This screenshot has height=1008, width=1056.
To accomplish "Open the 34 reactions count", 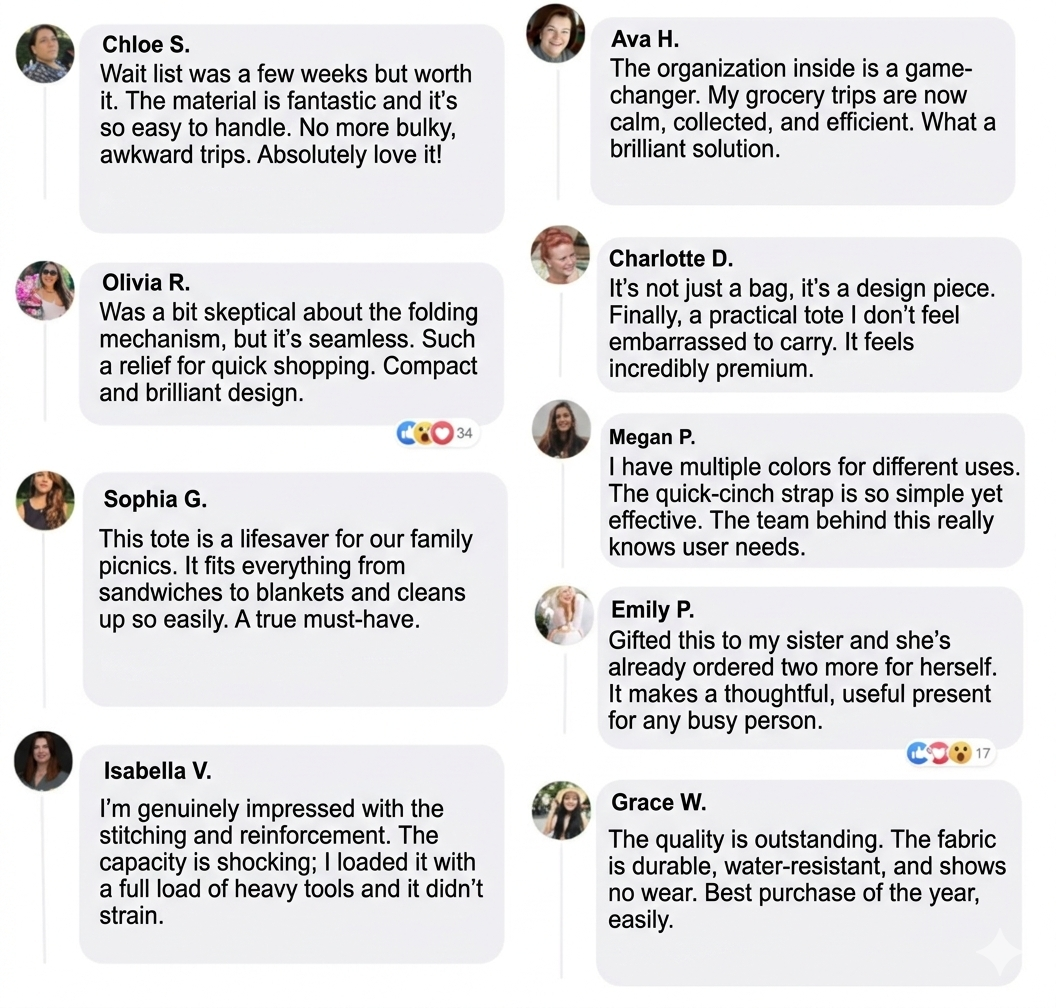I will click(464, 433).
